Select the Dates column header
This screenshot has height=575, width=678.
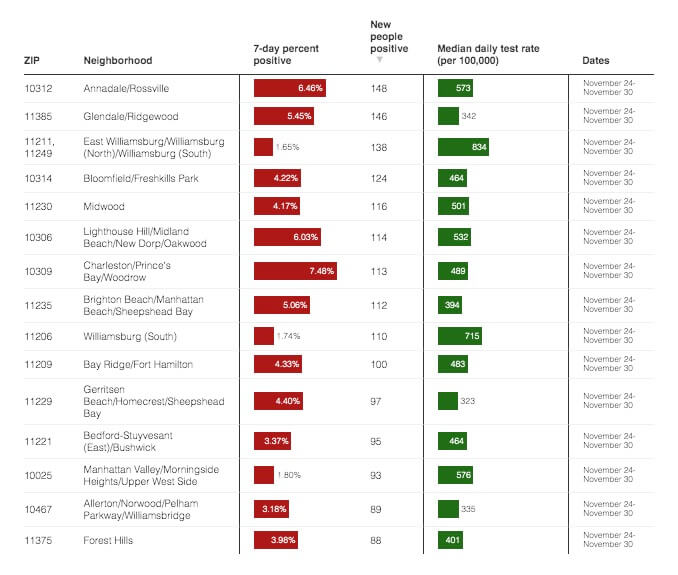coord(596,61)
